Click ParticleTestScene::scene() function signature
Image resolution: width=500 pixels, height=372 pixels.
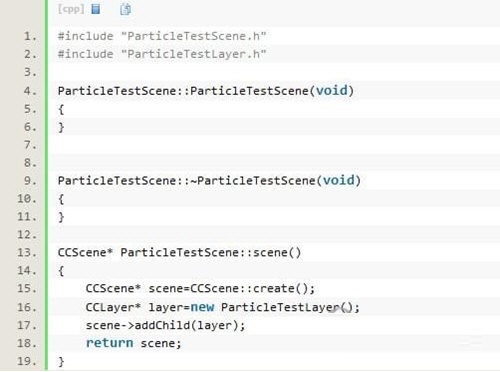pos(211,252)
